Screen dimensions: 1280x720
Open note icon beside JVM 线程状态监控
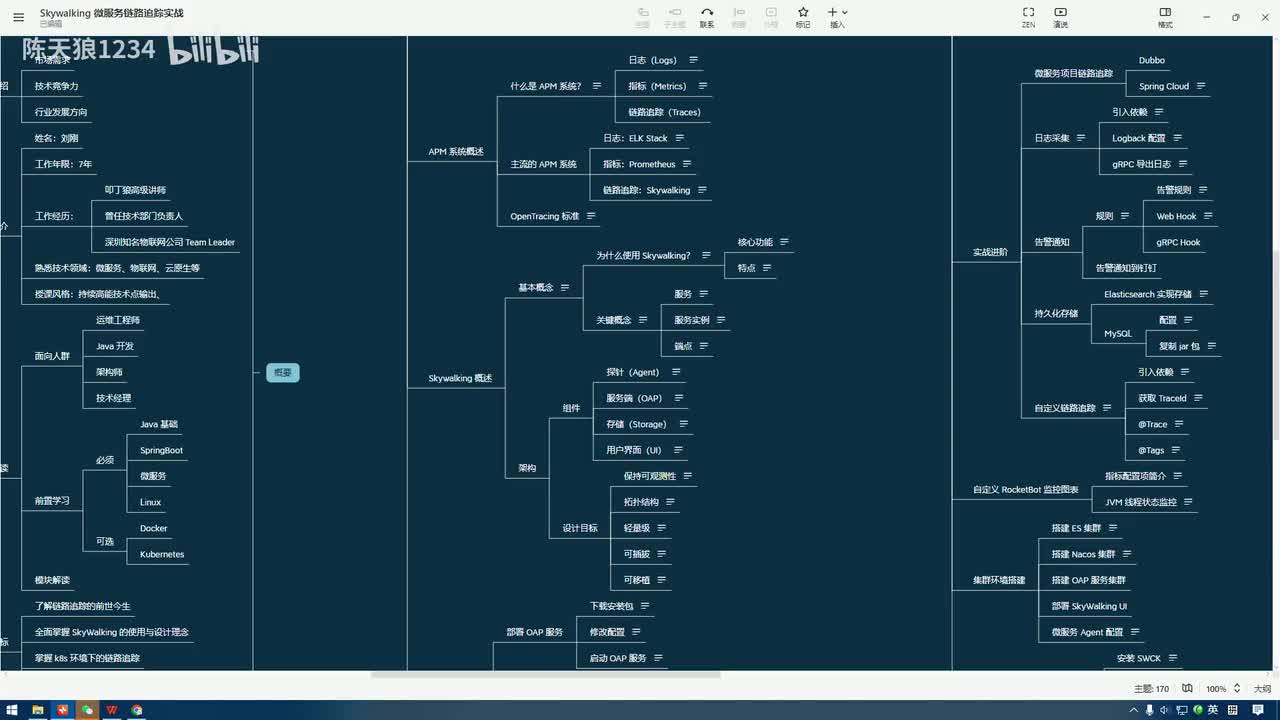point(1188,502)
